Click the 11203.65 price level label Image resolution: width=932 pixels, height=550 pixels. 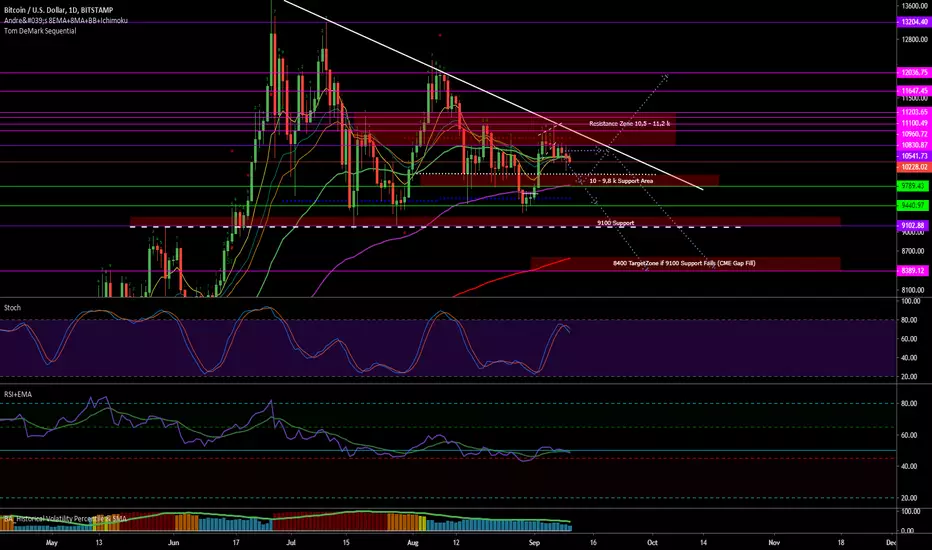click(914, 112)
